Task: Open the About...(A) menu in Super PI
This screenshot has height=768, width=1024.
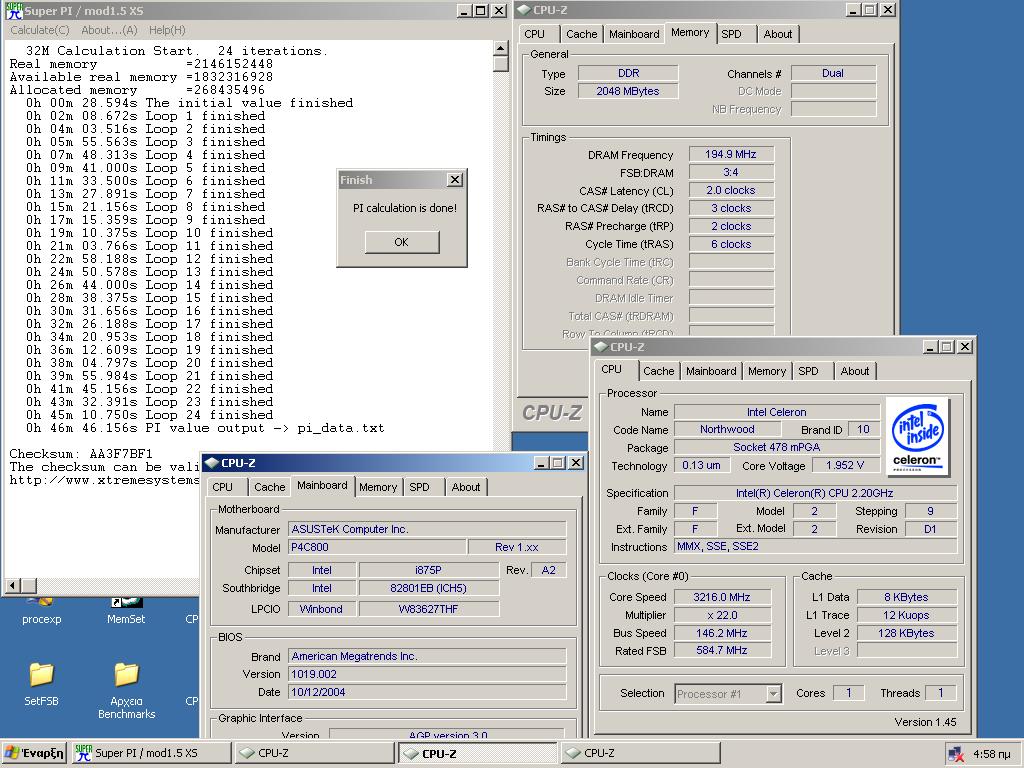Action: point(109,30)
